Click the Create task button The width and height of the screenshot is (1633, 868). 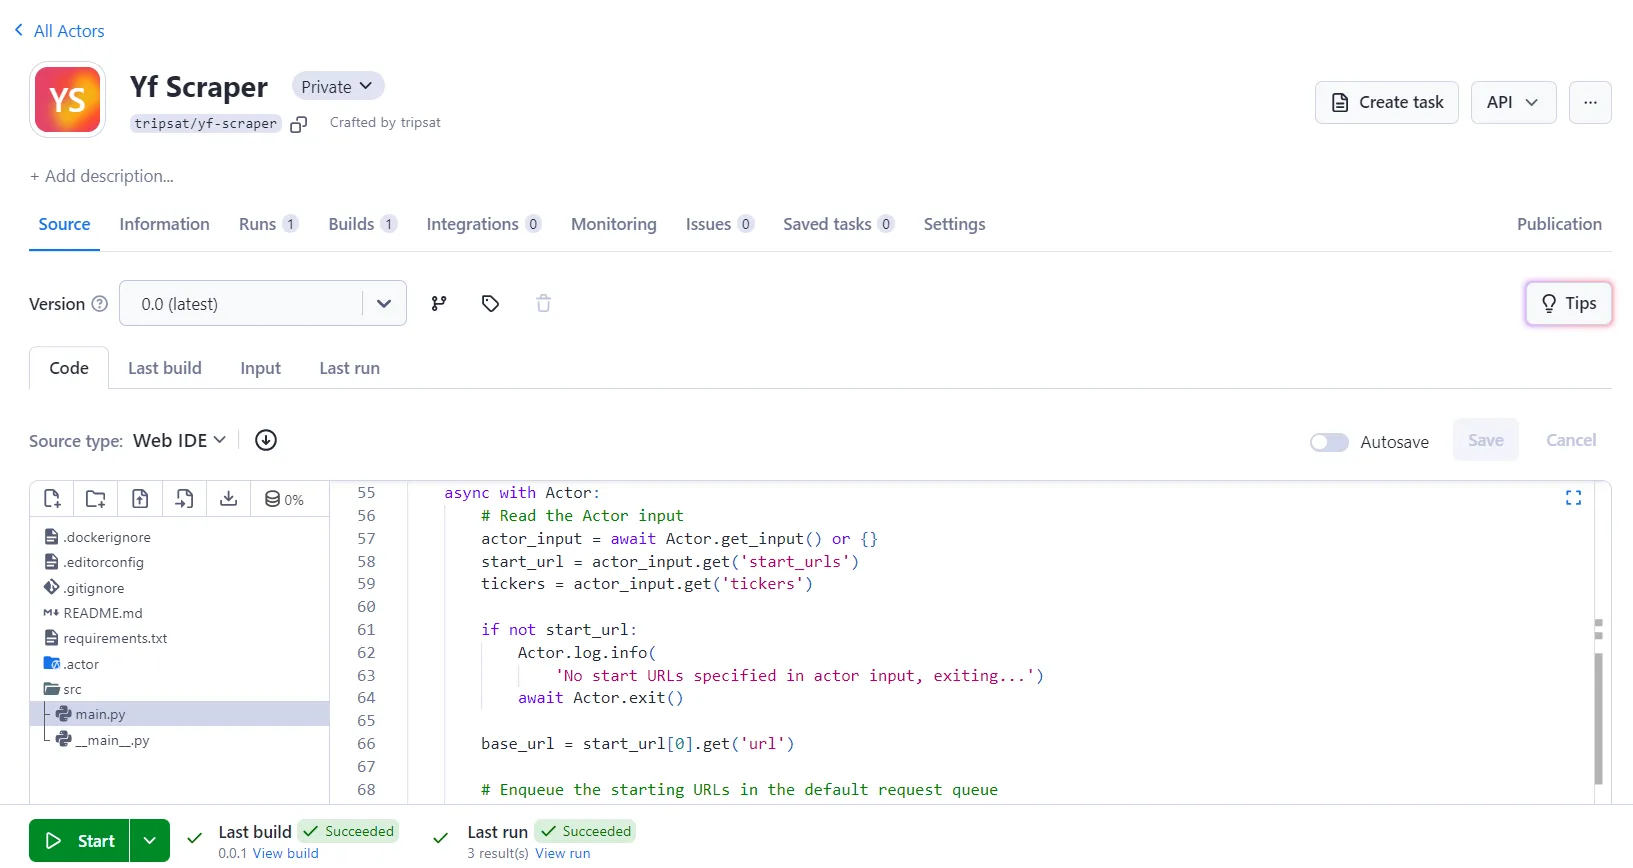(x=1387, y=102)
